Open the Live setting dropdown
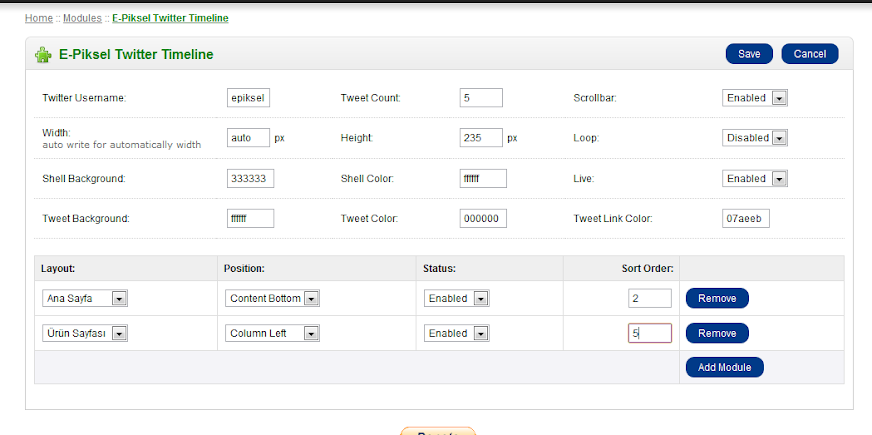Screen dimensions: 872x435 (x=755, y=178)
